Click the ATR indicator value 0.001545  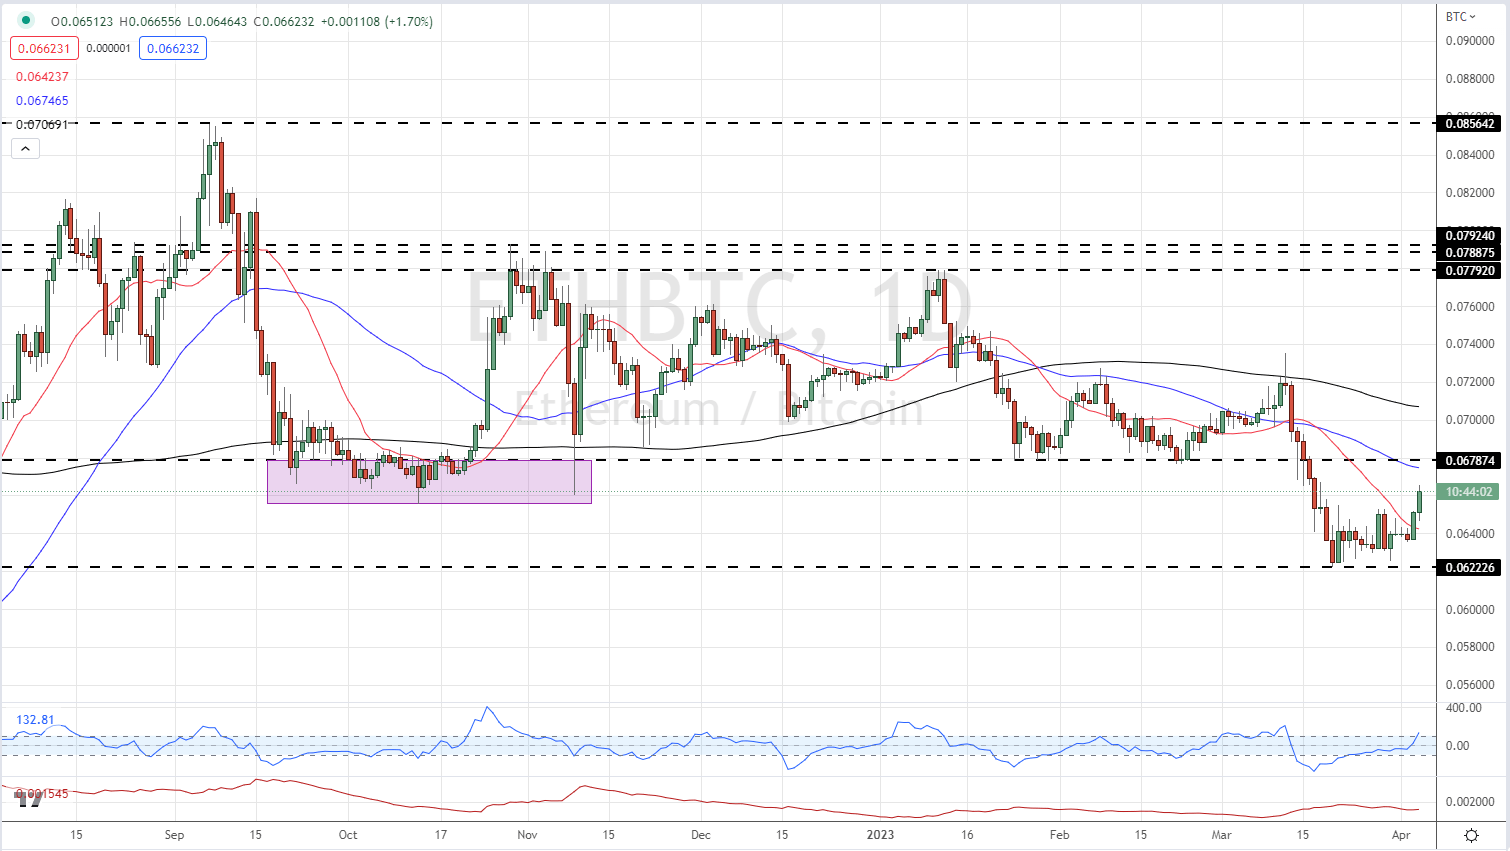click(42, 793)
